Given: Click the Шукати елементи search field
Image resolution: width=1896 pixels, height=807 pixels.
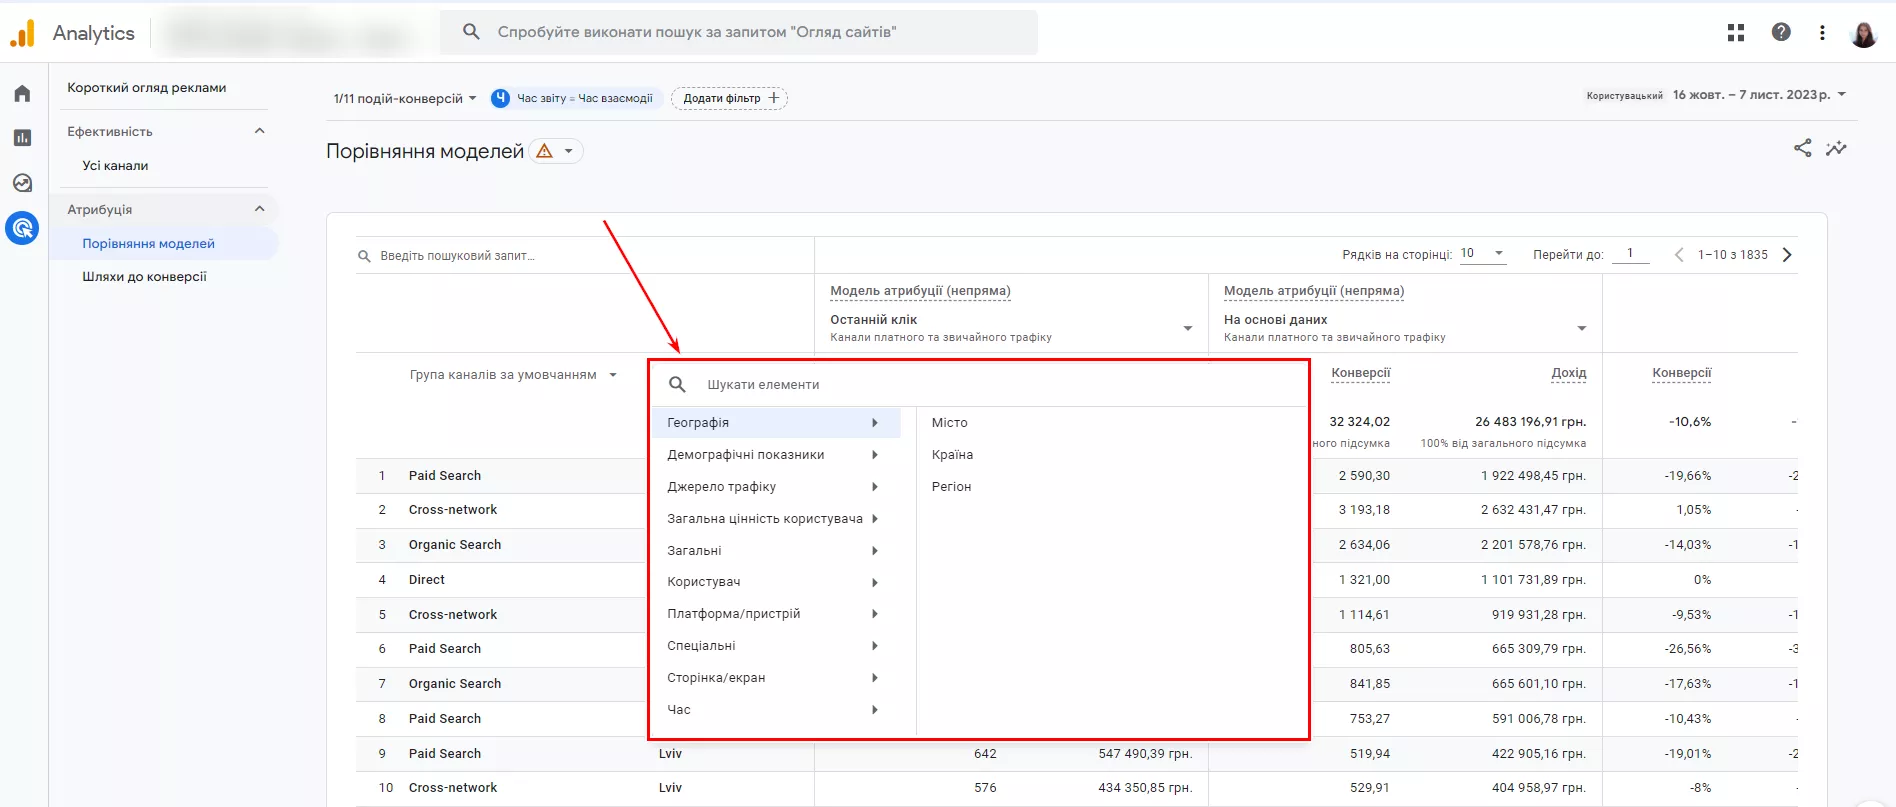Looking at the screenshot, I should click(980, 384).
